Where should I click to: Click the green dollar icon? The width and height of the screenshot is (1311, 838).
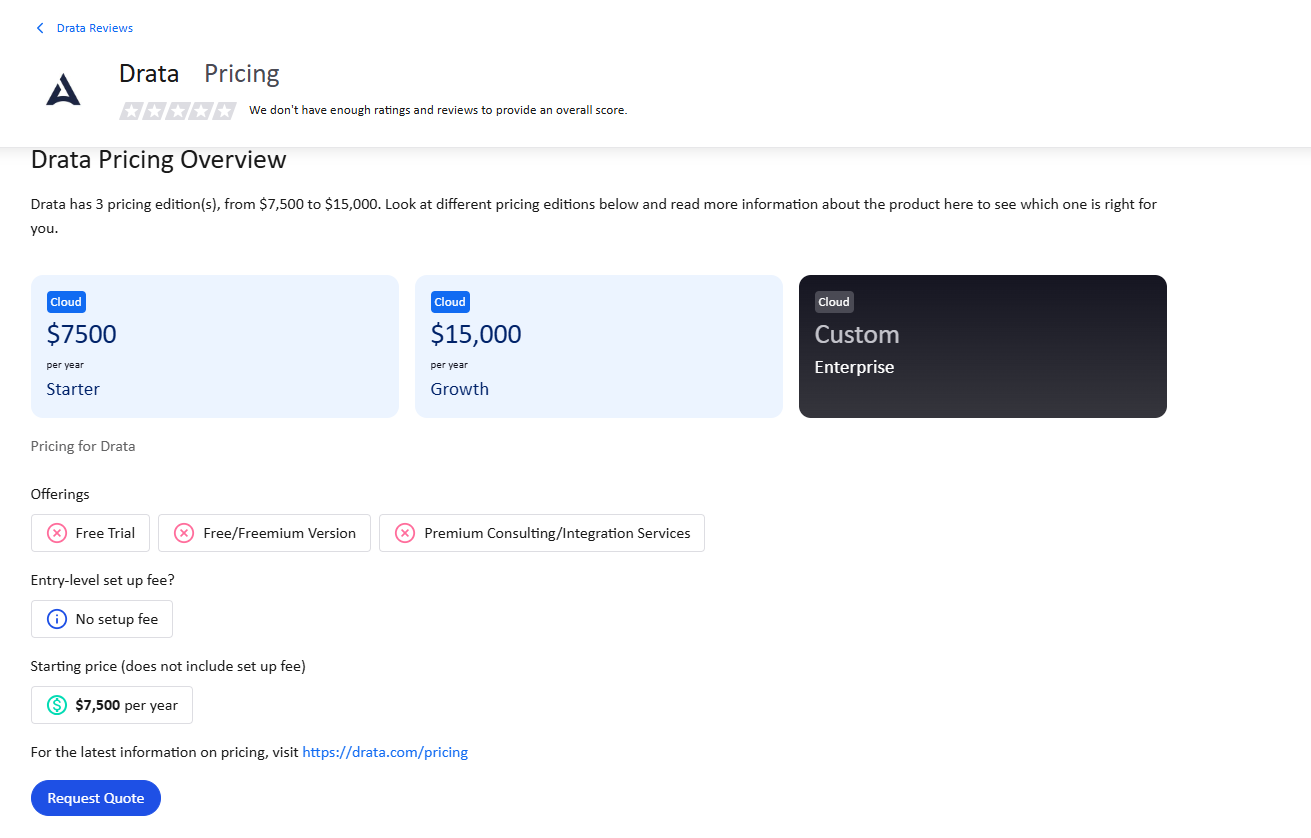pyautogui.click(x=57, y=705)
